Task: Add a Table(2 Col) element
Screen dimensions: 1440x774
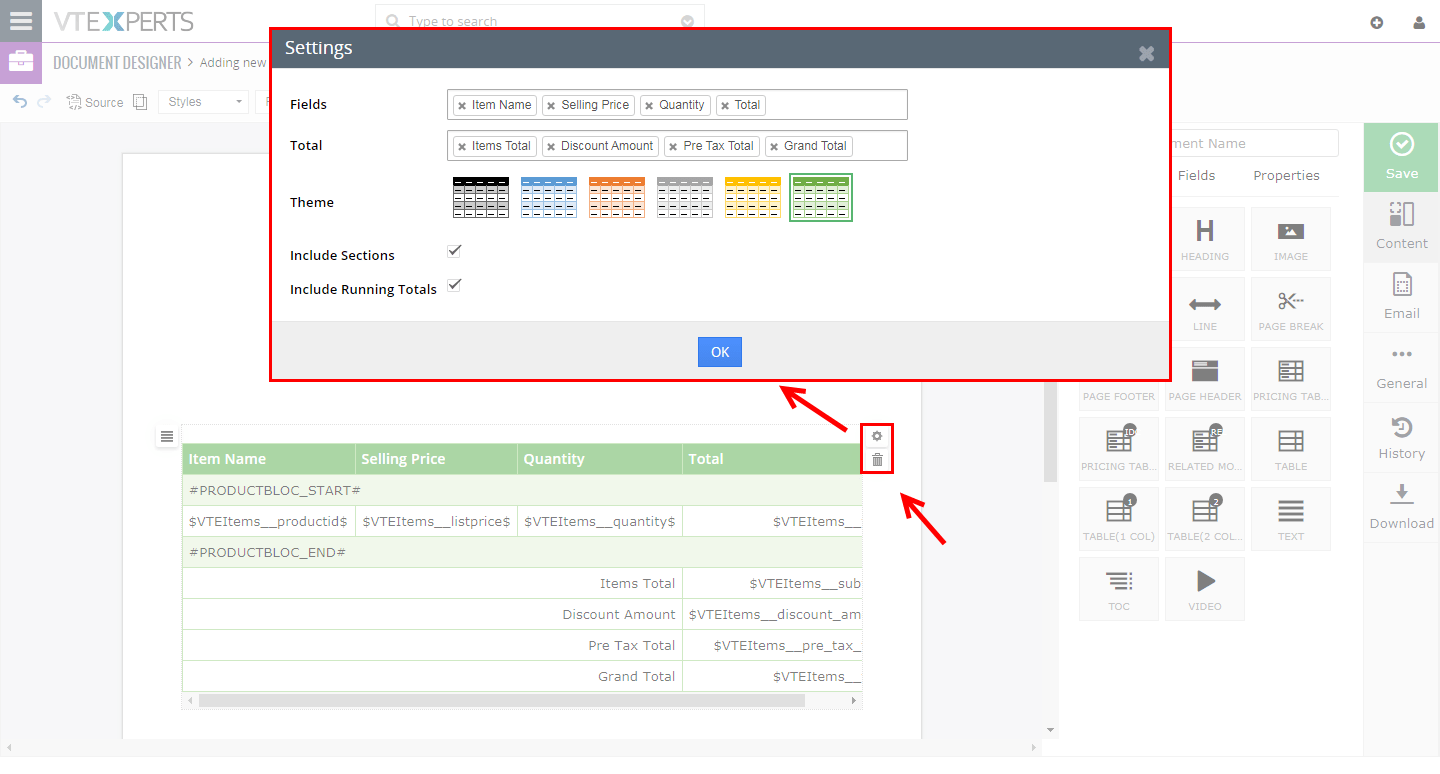Action: coord(1205,518)
